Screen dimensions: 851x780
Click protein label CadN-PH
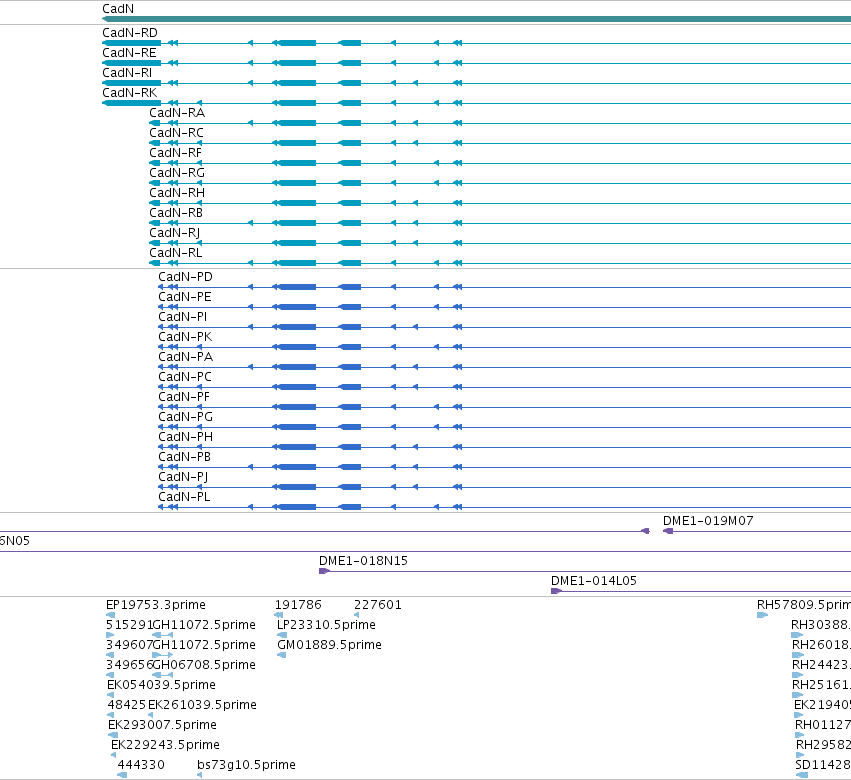coord(186,437)
